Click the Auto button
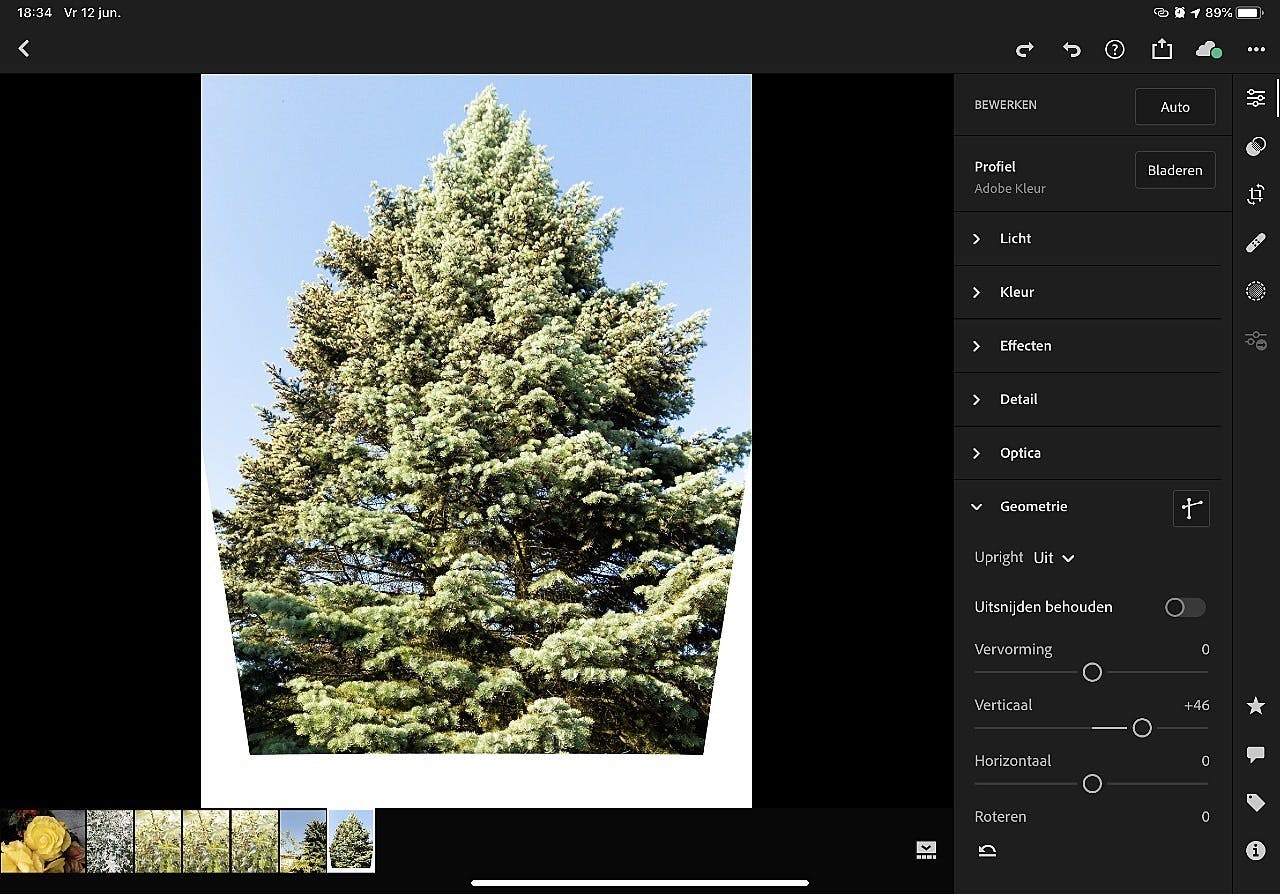1280x894 pixels. click(1175, 107)
